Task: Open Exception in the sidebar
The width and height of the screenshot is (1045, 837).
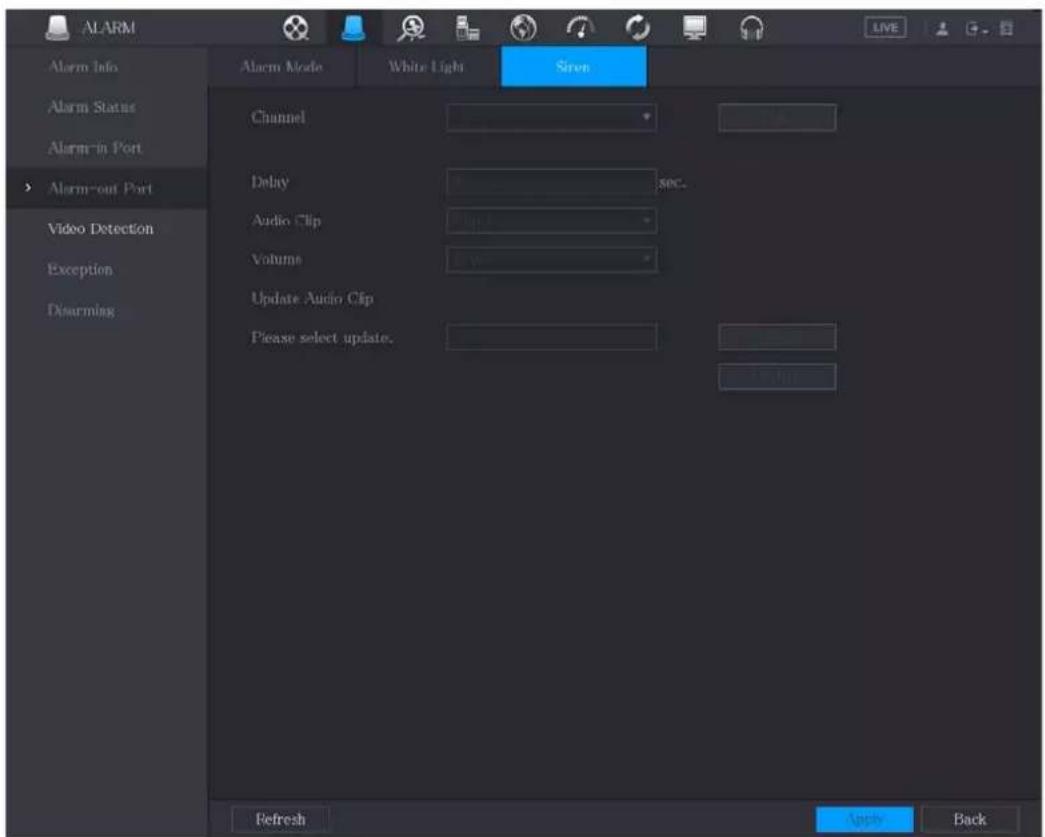Action: pos(80,270)
